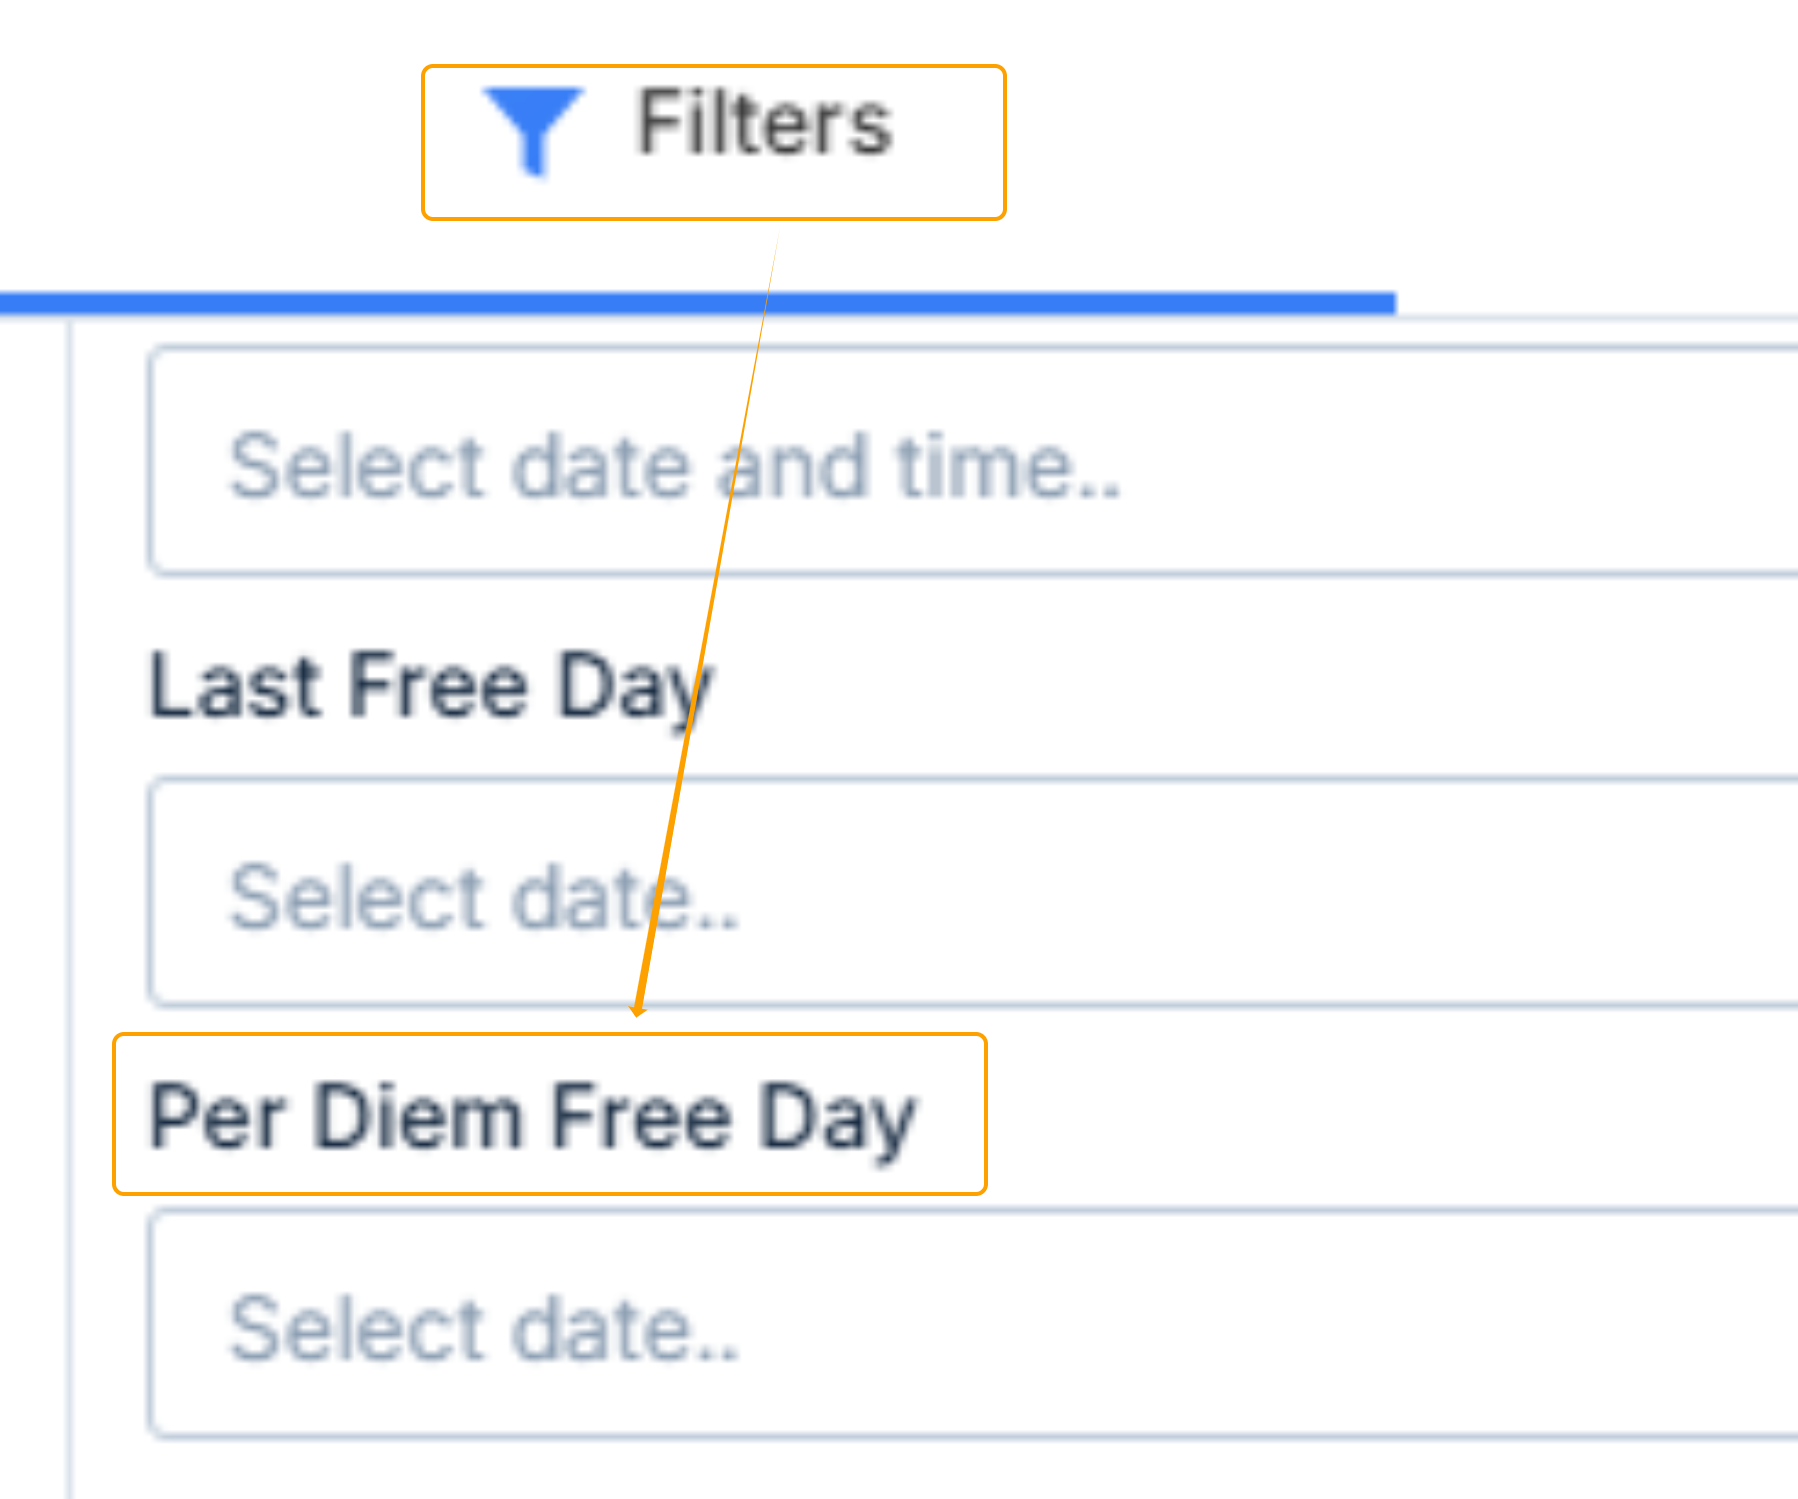Click the gray divider right of blue underline
The height and width of the screenshot is (1499, 1798).
1600,318
